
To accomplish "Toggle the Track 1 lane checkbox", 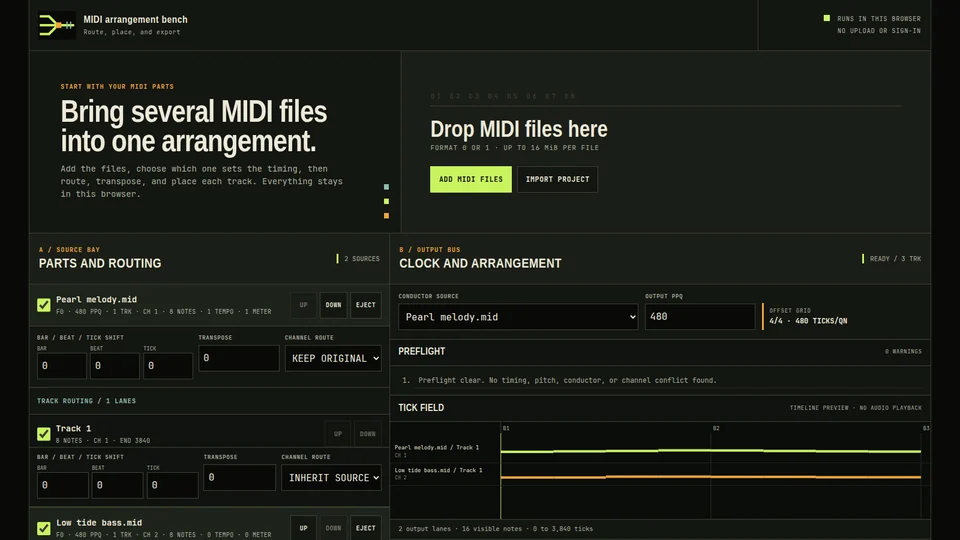I will (43, 434).
